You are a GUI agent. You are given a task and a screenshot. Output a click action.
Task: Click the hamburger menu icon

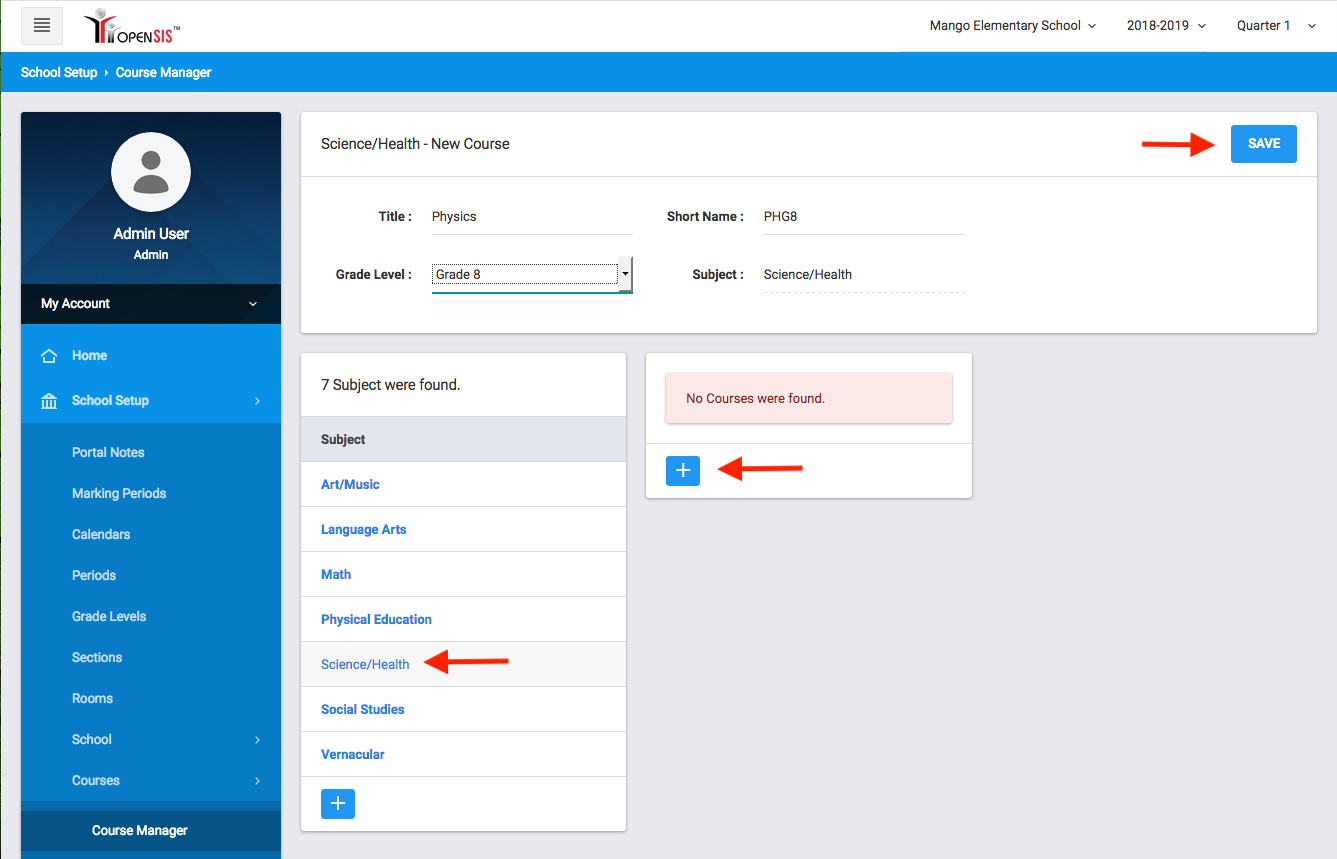[x=42, y=26]
